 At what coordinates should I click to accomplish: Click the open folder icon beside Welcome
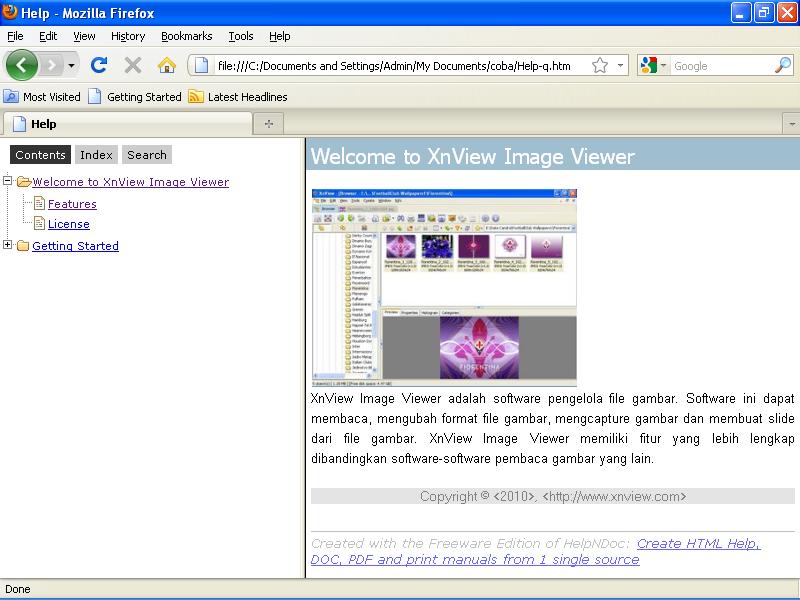pos(23,182)
